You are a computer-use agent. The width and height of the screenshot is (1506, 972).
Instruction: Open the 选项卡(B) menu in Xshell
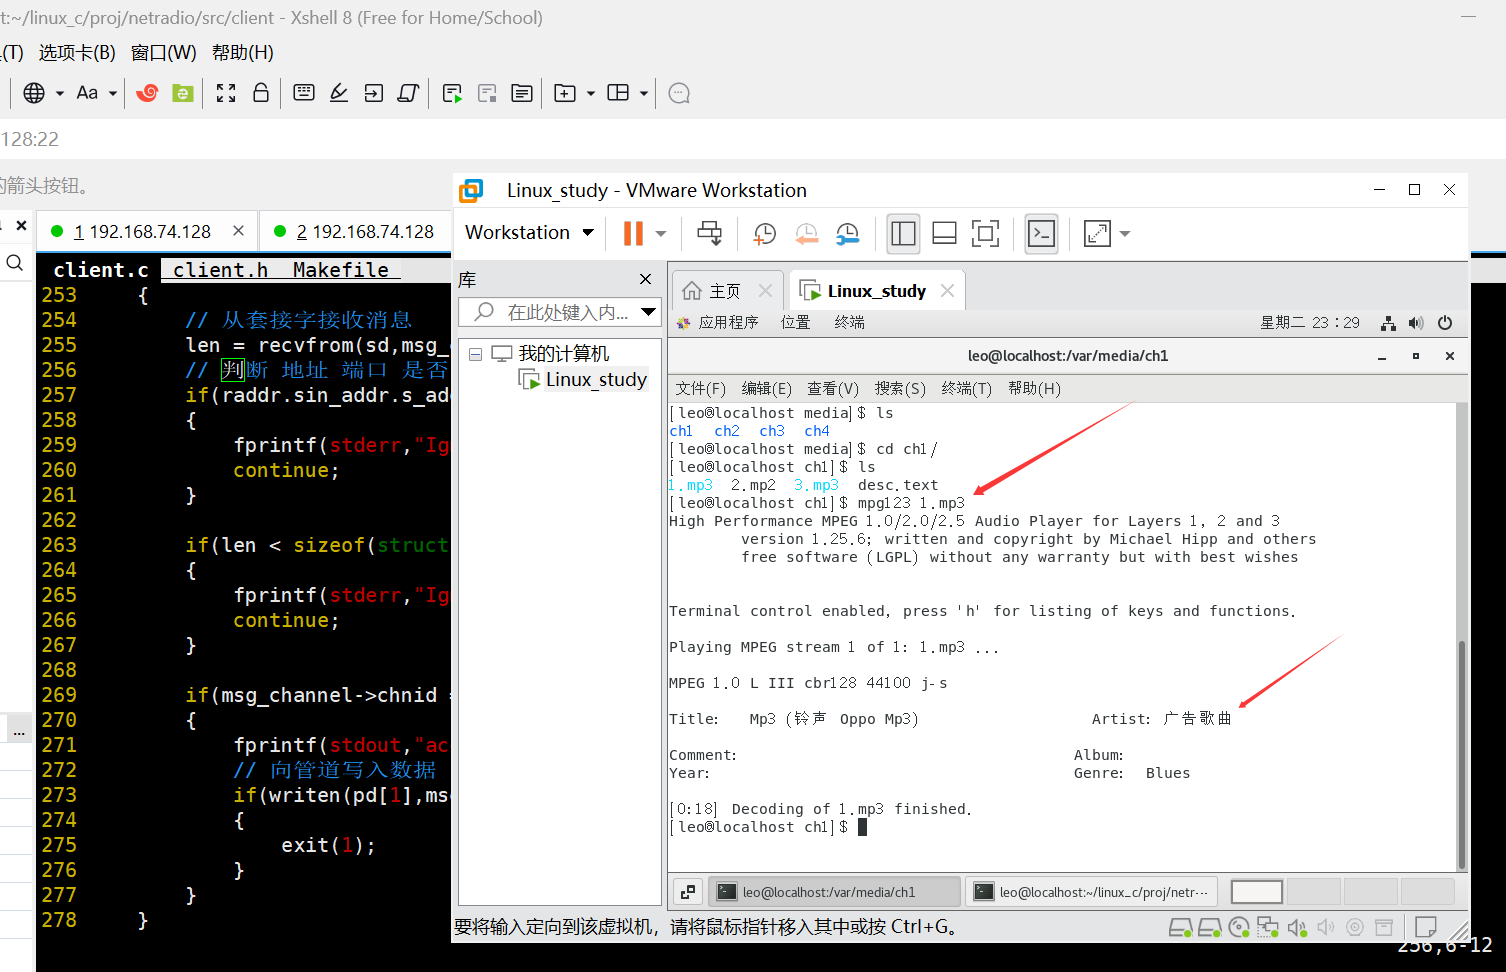[x=77, y=52]
